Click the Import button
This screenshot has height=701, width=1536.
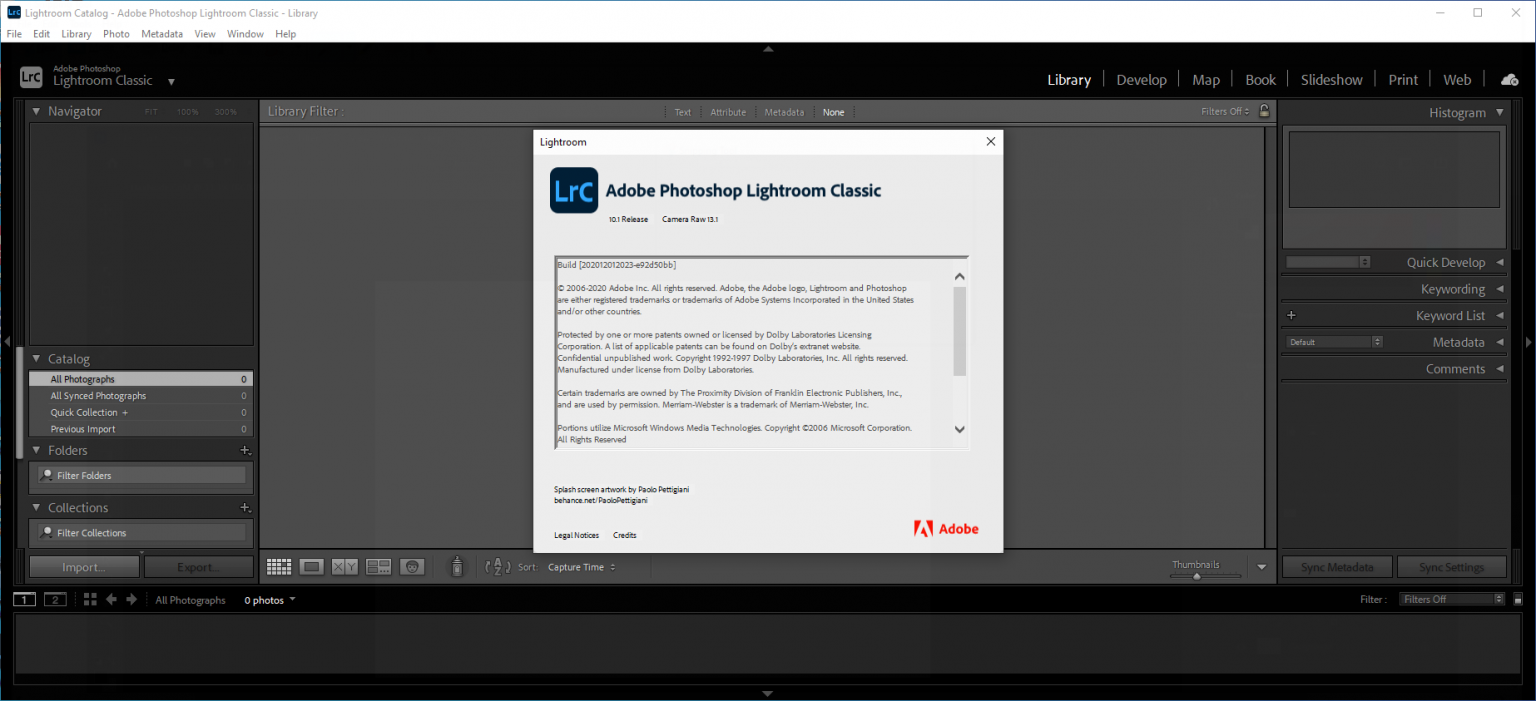click(x=84, y=567)
